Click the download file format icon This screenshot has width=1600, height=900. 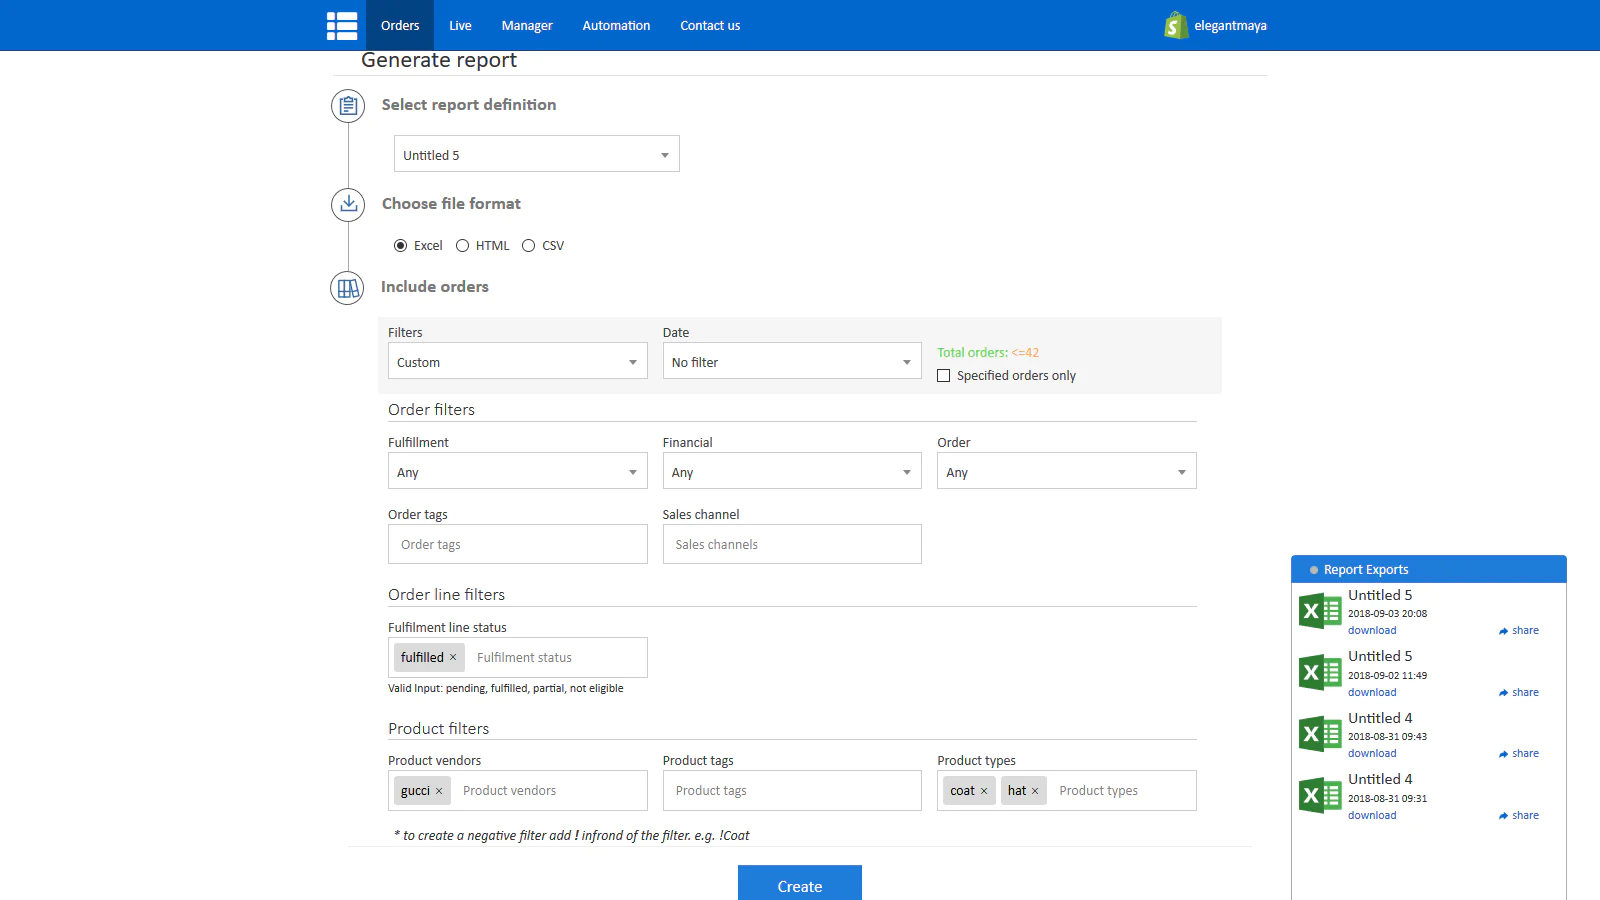(348, 204)
